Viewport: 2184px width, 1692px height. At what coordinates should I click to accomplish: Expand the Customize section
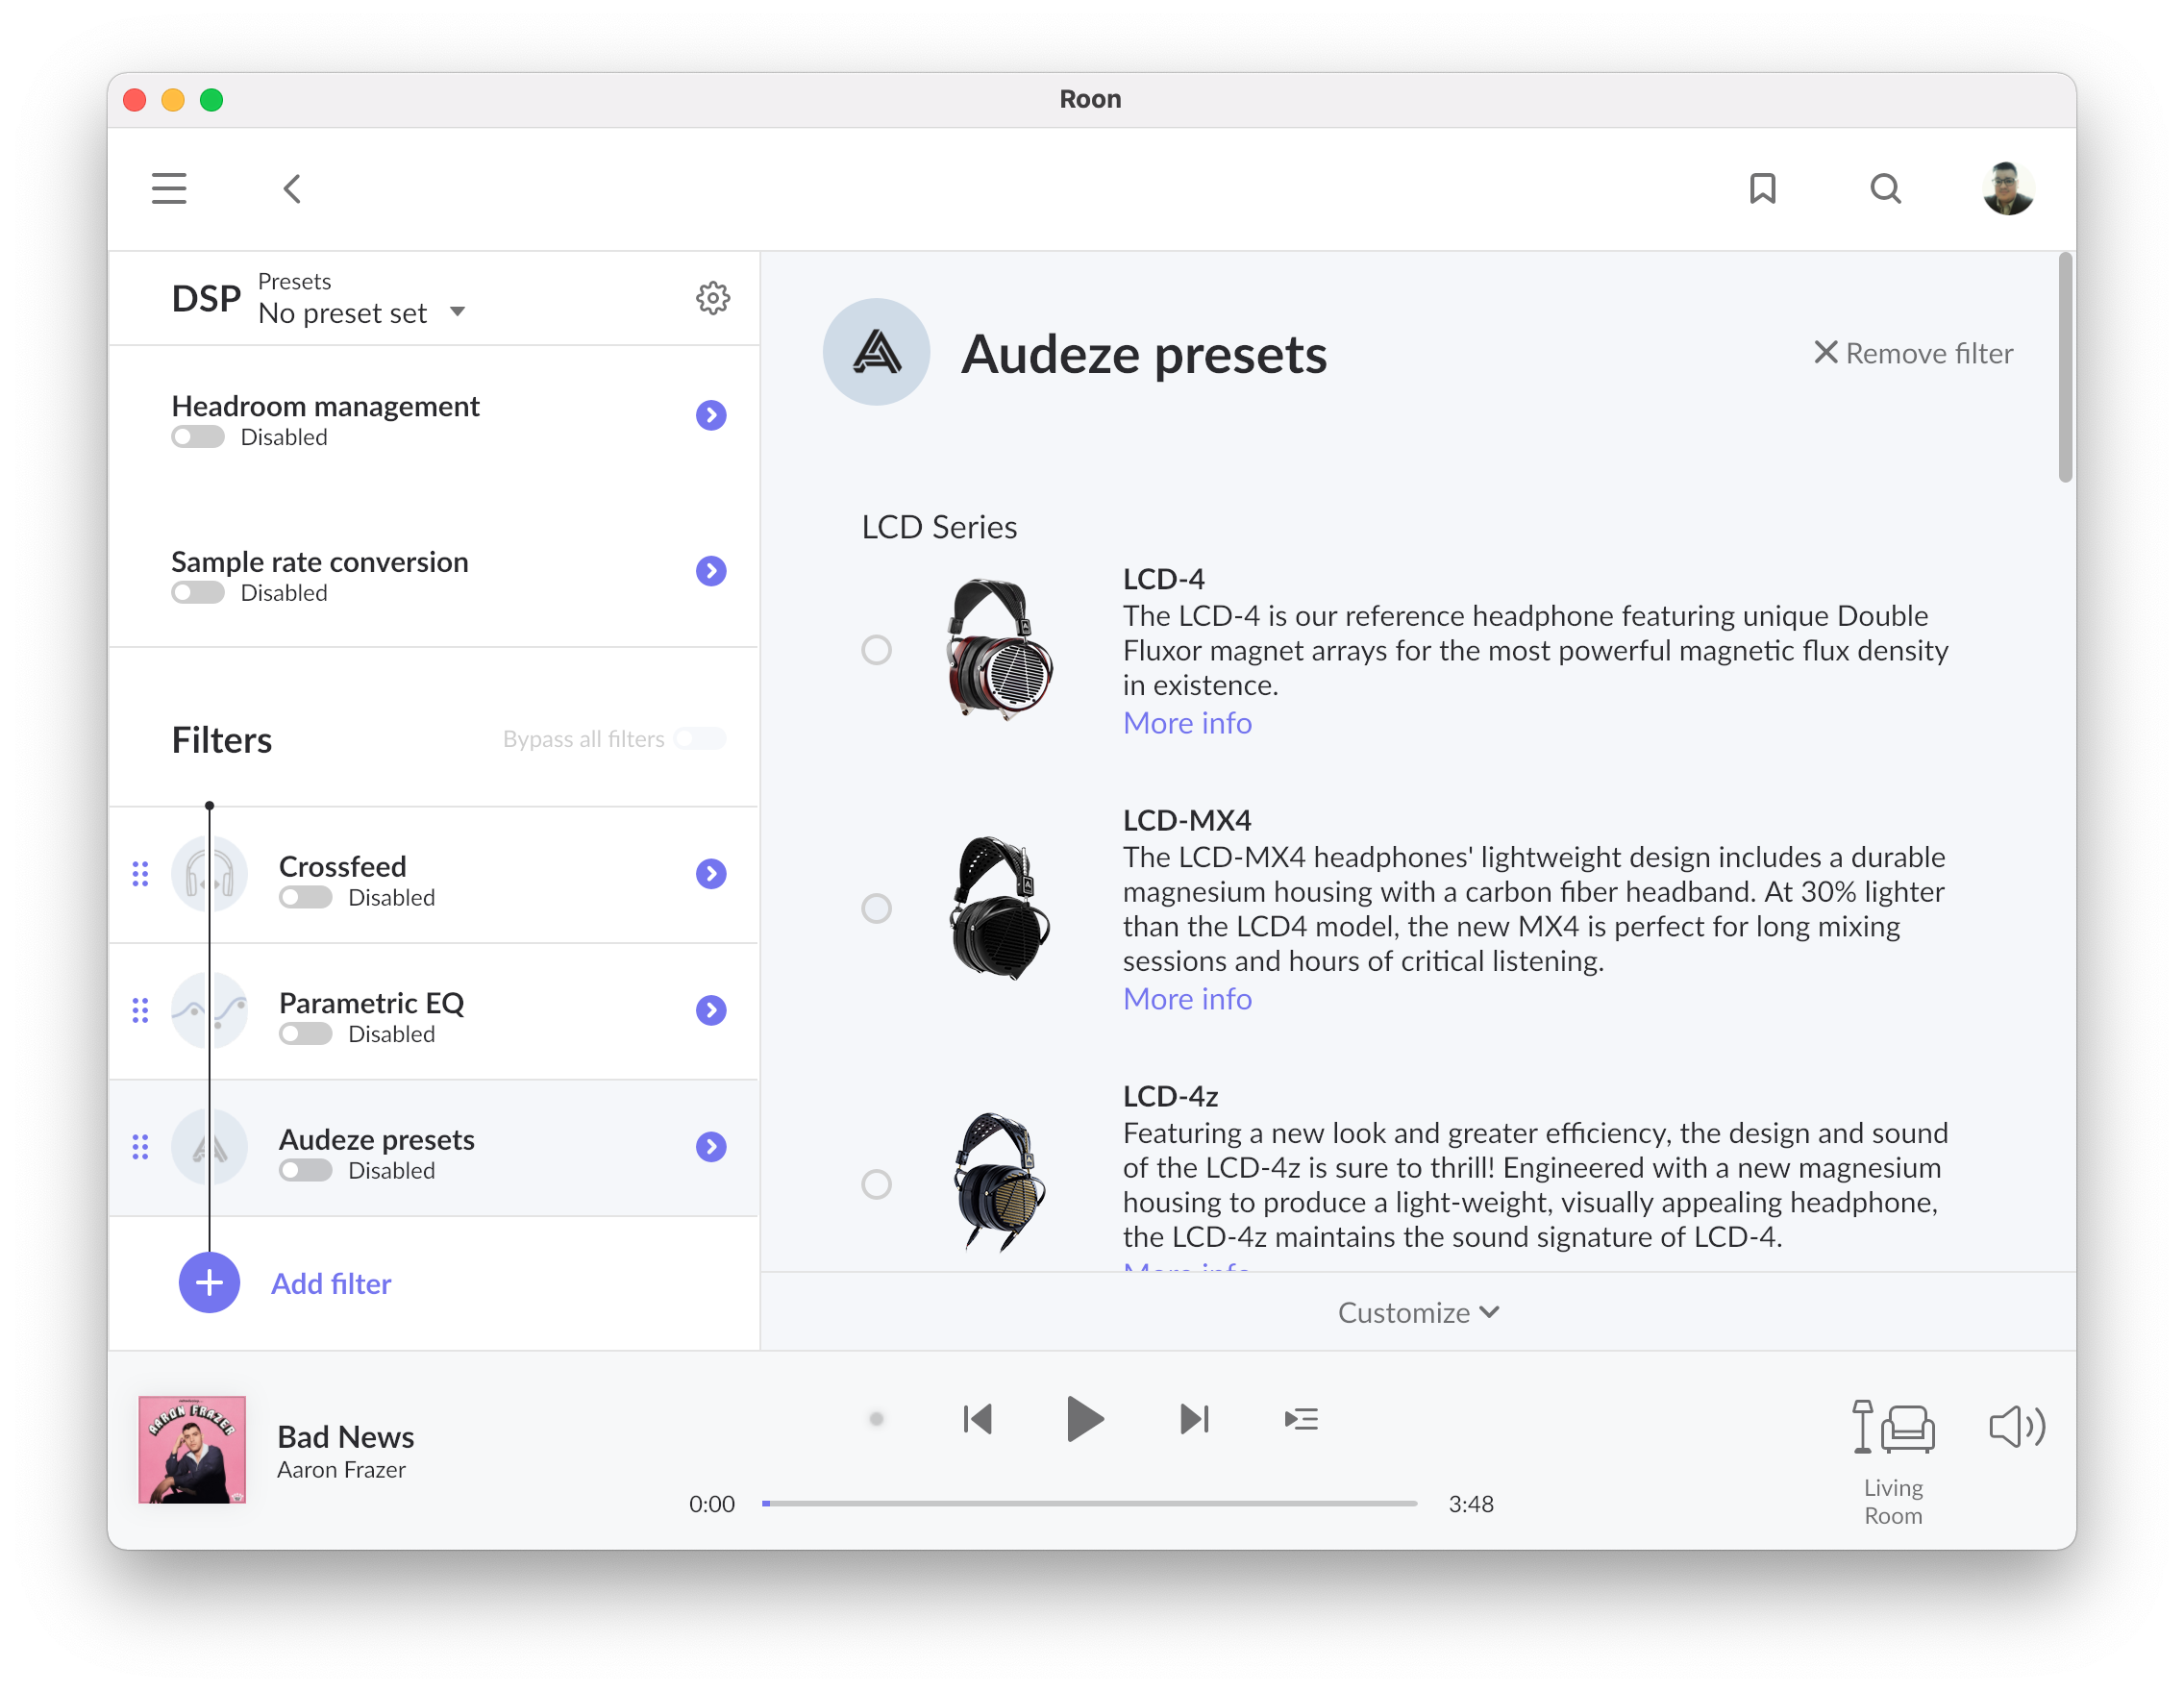(1417, 1312)
